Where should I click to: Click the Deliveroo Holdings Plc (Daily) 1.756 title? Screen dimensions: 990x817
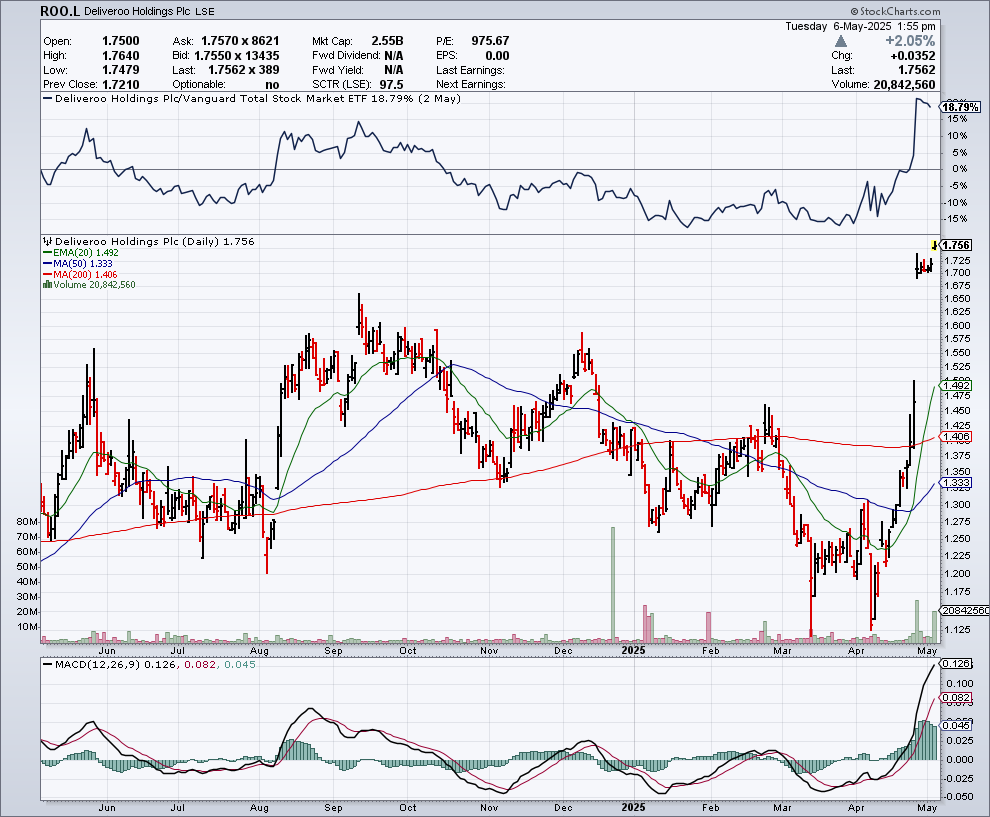tap(155, 241)
